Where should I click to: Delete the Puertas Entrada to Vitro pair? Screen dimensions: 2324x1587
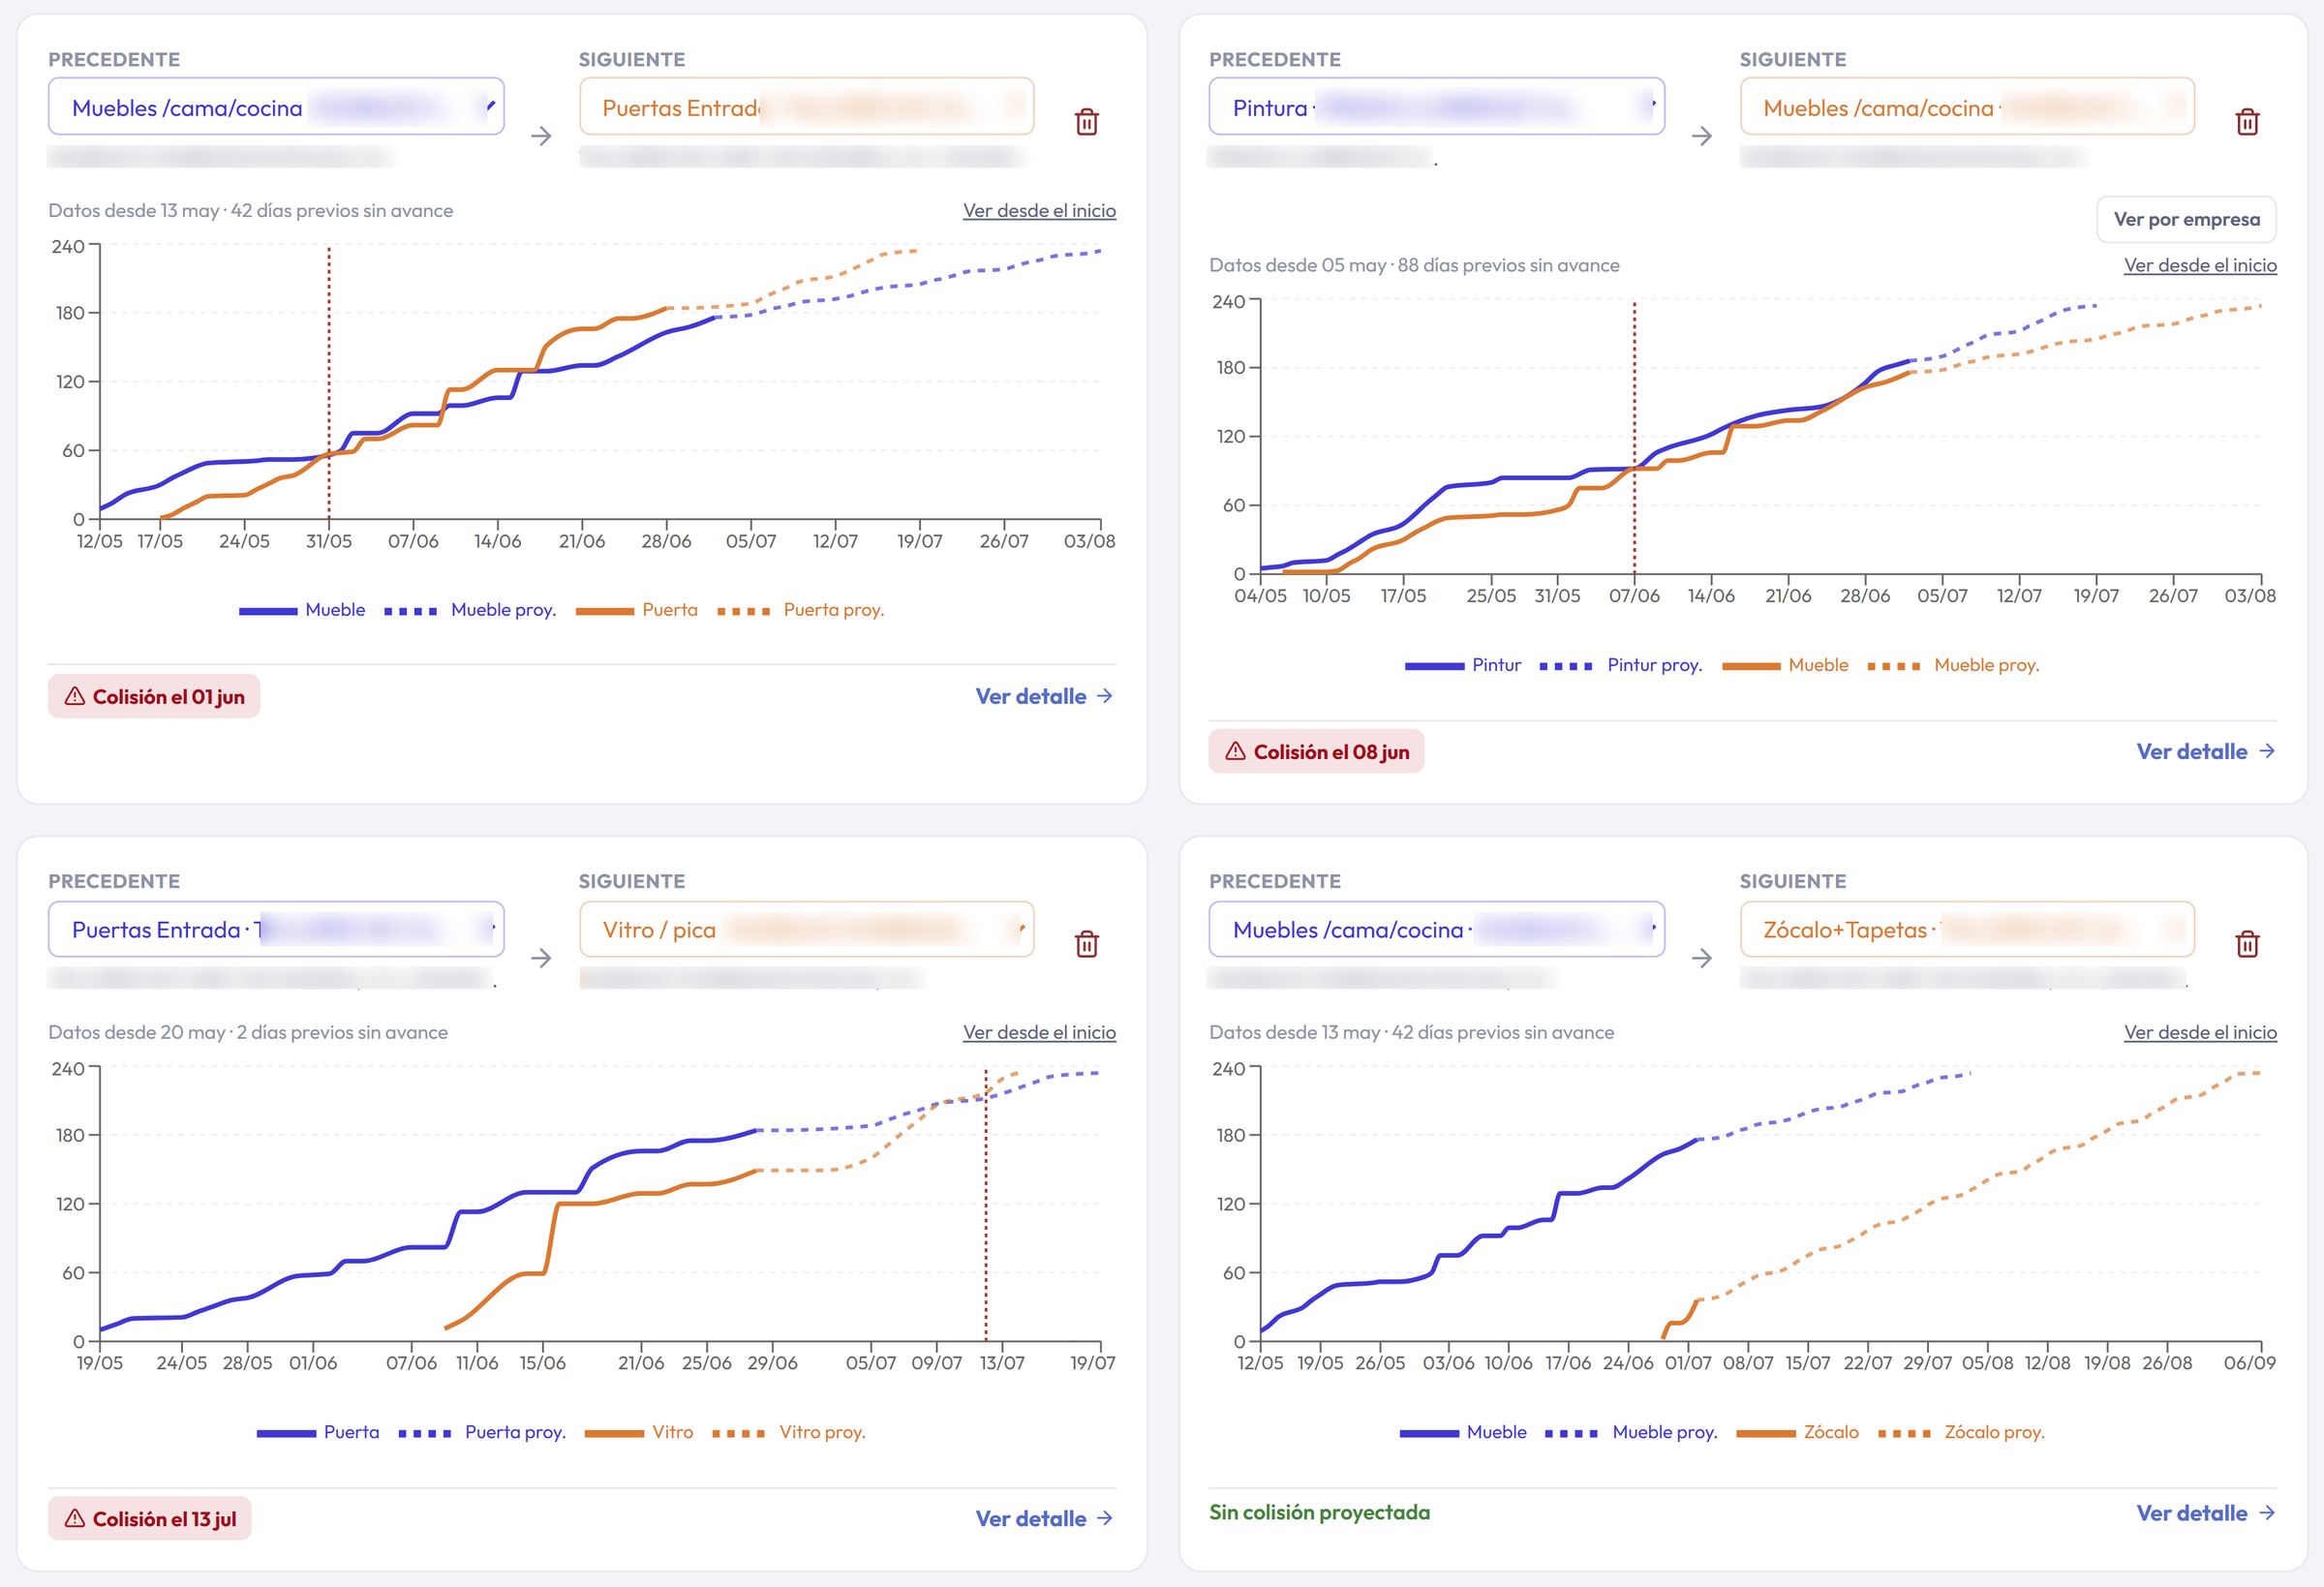[x=1086, y=944]
